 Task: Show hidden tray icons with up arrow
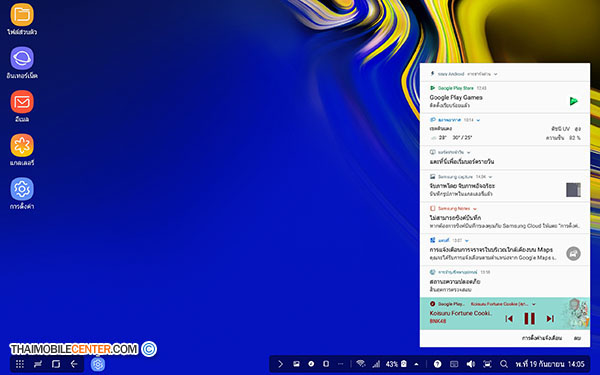coord(416,364)
